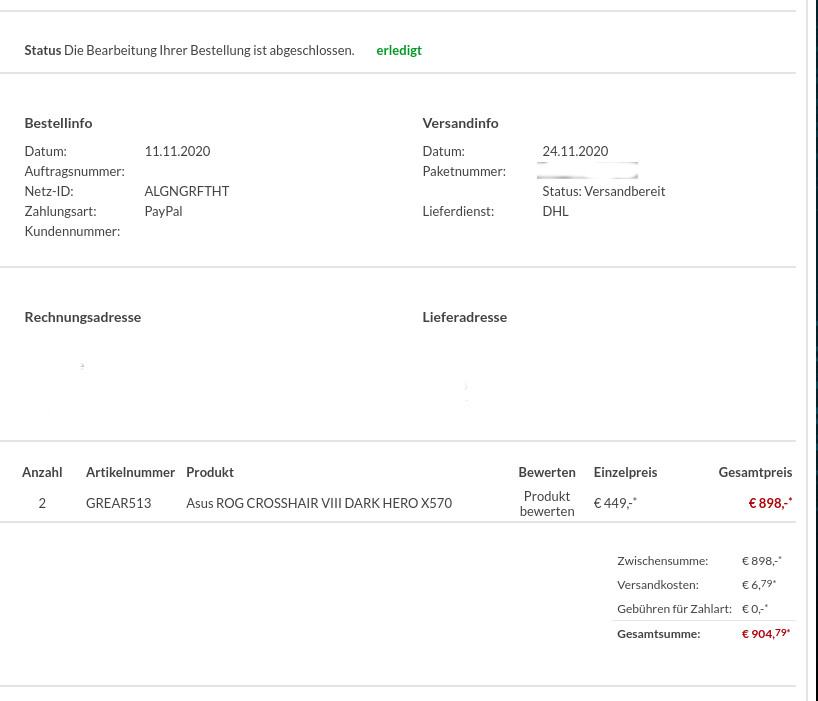Click the Versandkosten amount € 6,79
This screenshot has height=701, width=818.
point(758,584)
